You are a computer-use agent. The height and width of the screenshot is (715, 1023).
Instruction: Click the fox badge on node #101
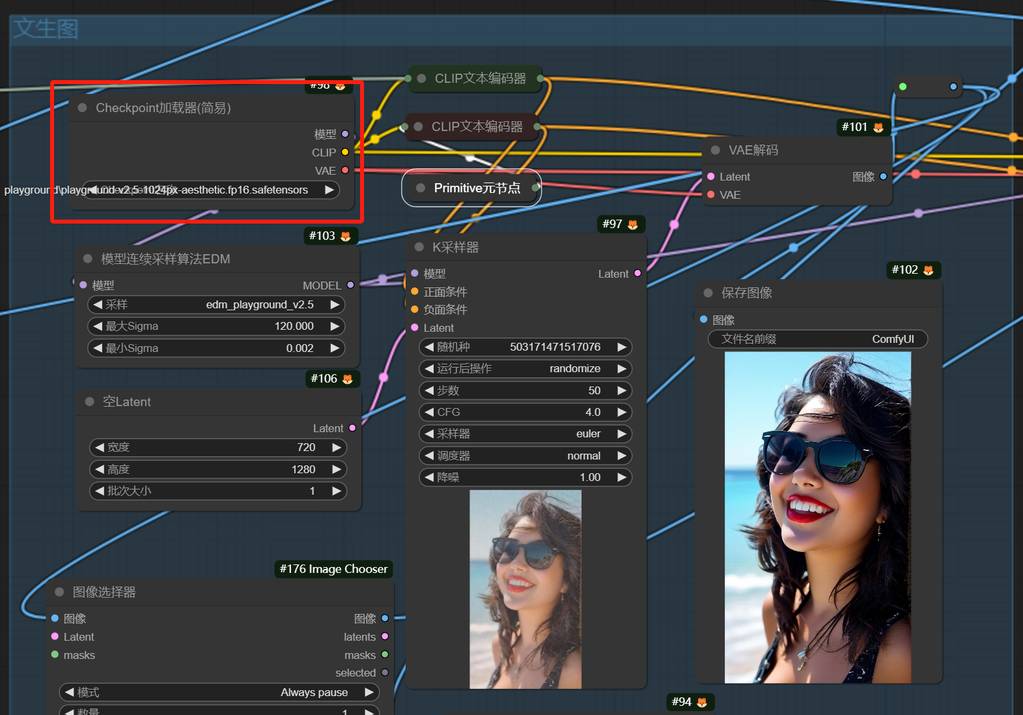click(x=878, y=127)
